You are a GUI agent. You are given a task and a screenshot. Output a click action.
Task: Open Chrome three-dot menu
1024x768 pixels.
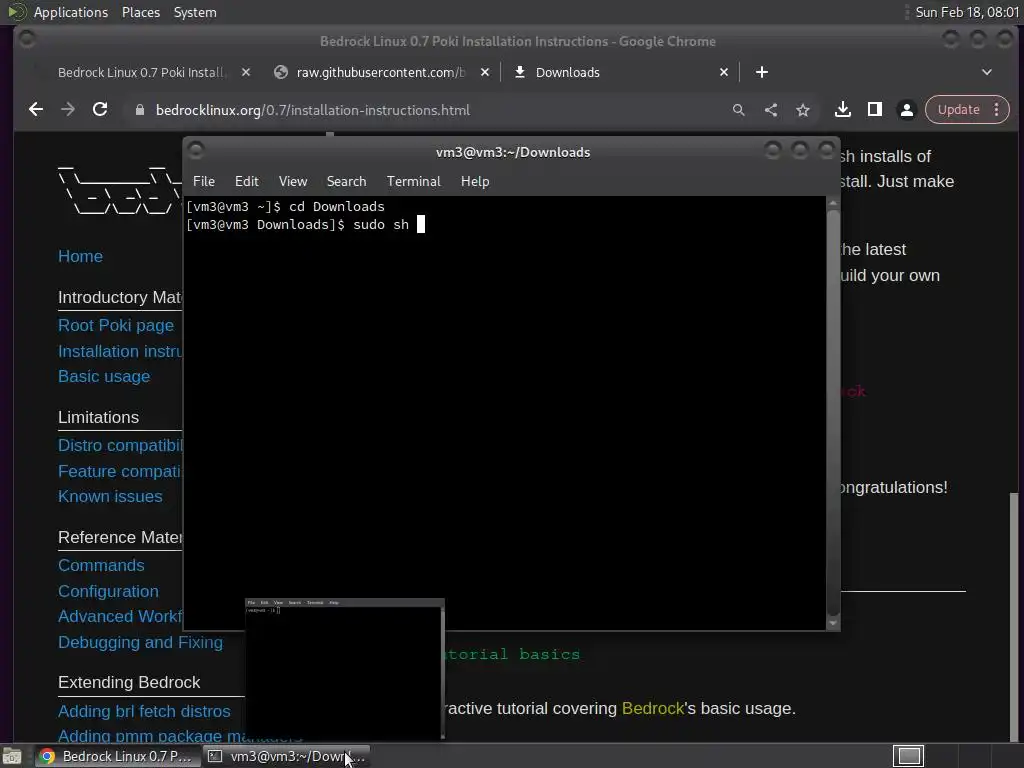(997, 110)
